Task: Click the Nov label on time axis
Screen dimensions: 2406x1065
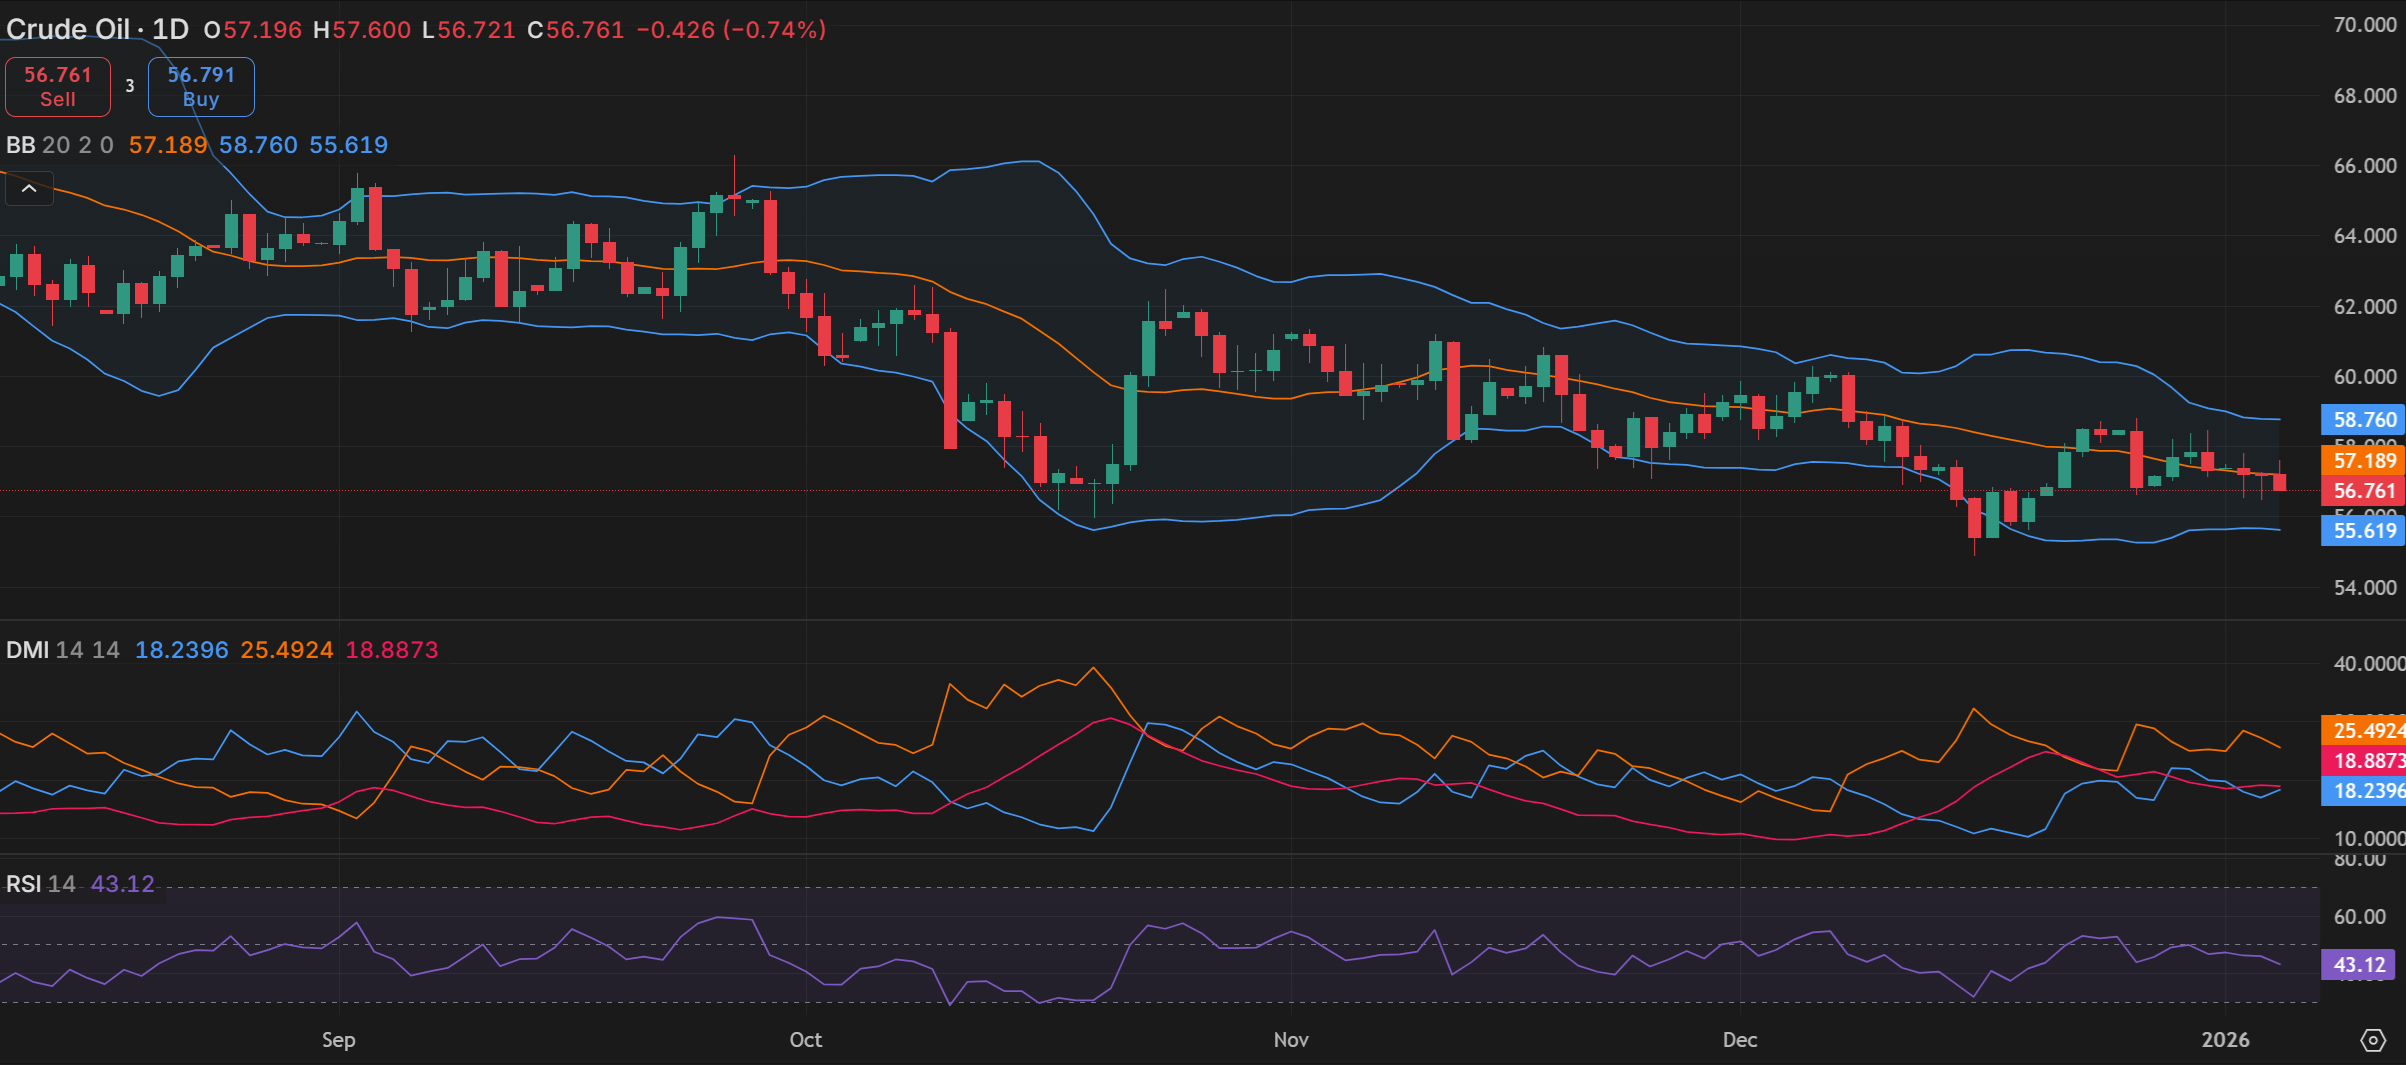Action: 1290,1040
